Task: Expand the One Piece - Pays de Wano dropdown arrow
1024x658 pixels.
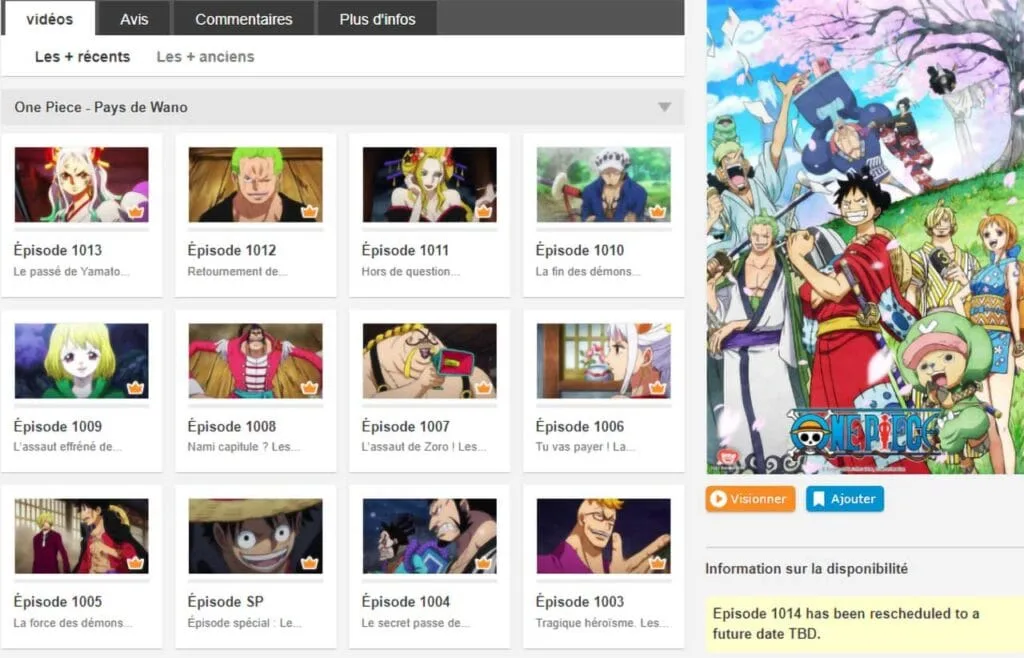Action: [x=664, y=107]
